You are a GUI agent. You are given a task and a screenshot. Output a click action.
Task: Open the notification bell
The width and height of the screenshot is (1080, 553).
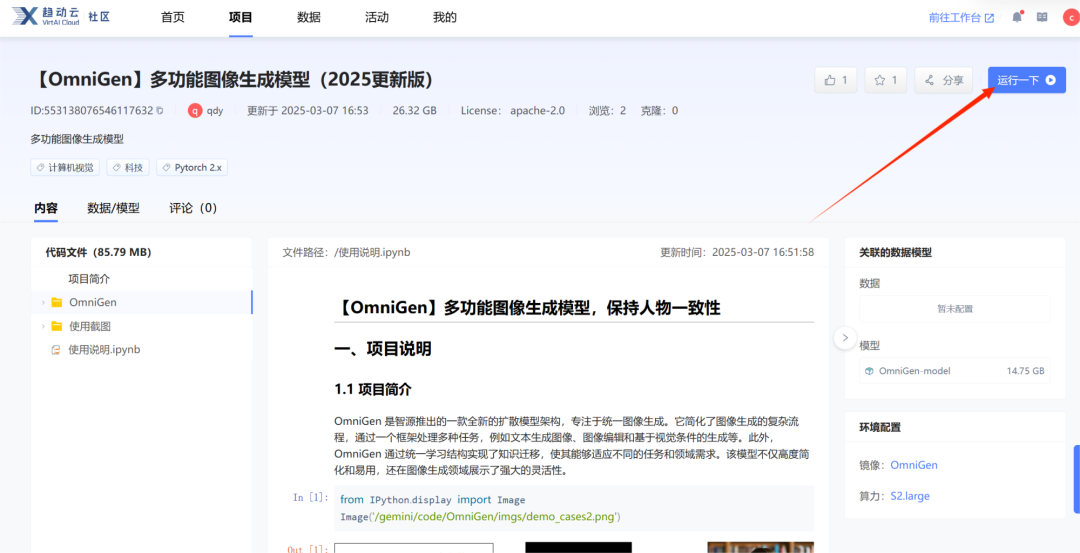(1017, 18)
